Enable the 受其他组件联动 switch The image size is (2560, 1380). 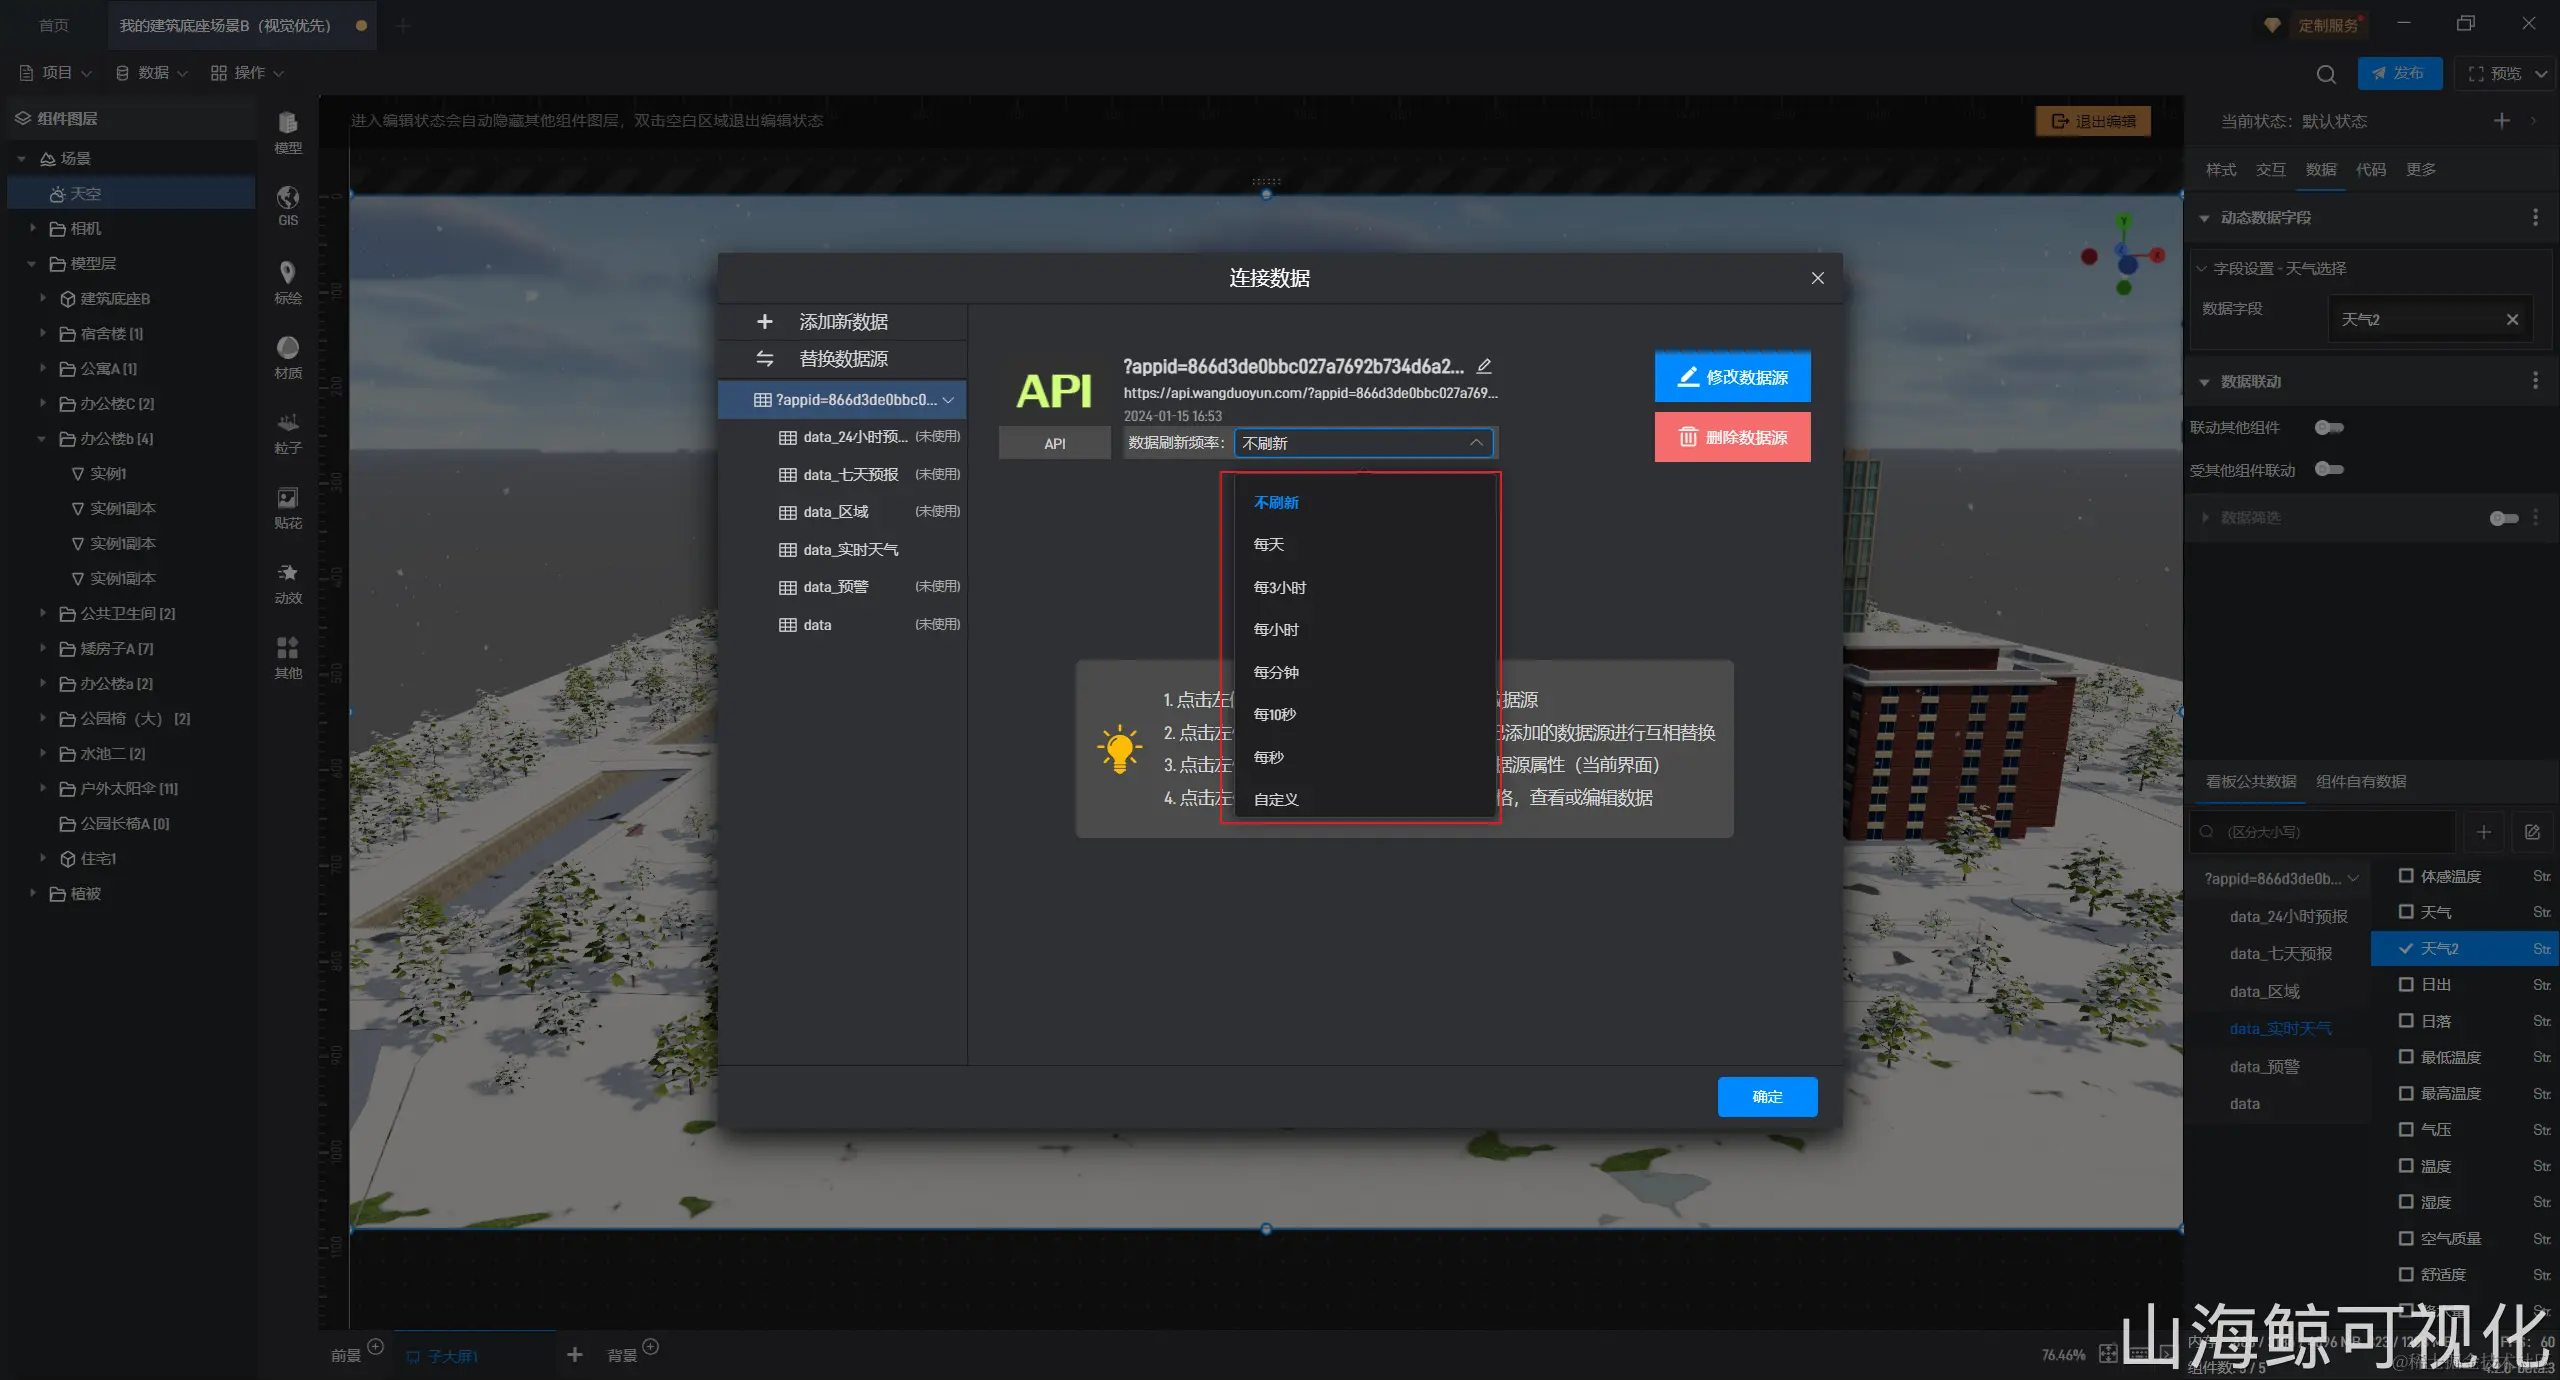coord(2328,470)
